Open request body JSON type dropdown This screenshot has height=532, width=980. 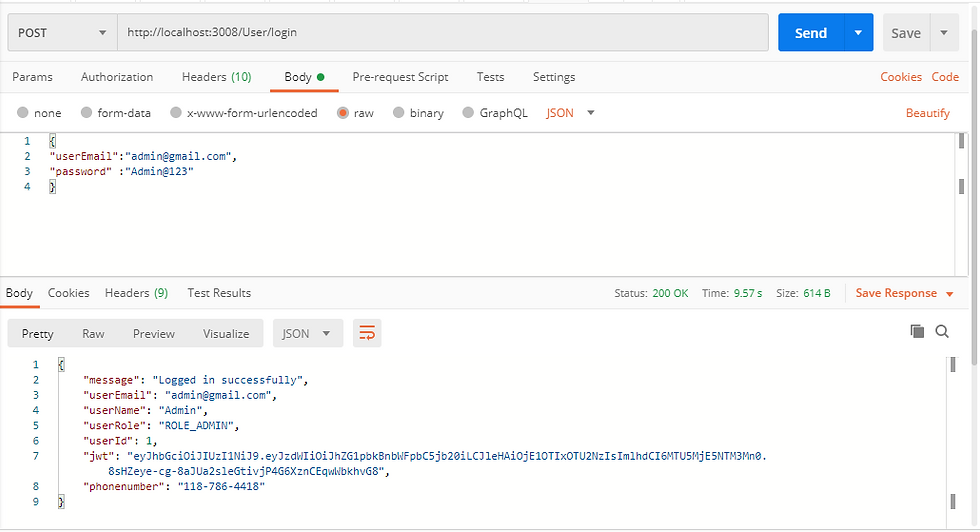click(x=570, y=113)
